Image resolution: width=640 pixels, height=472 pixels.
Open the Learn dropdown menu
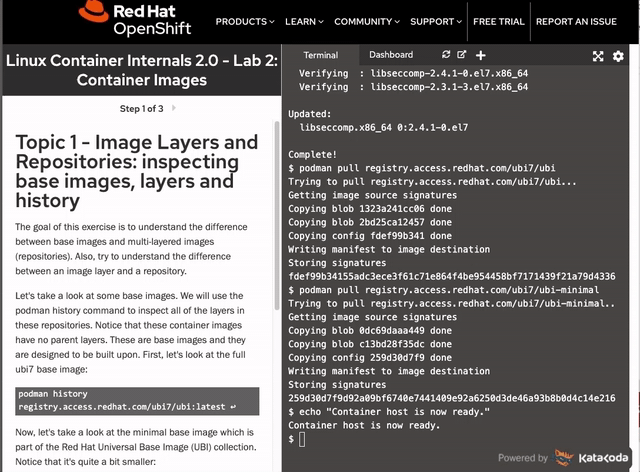click(304, 21)
